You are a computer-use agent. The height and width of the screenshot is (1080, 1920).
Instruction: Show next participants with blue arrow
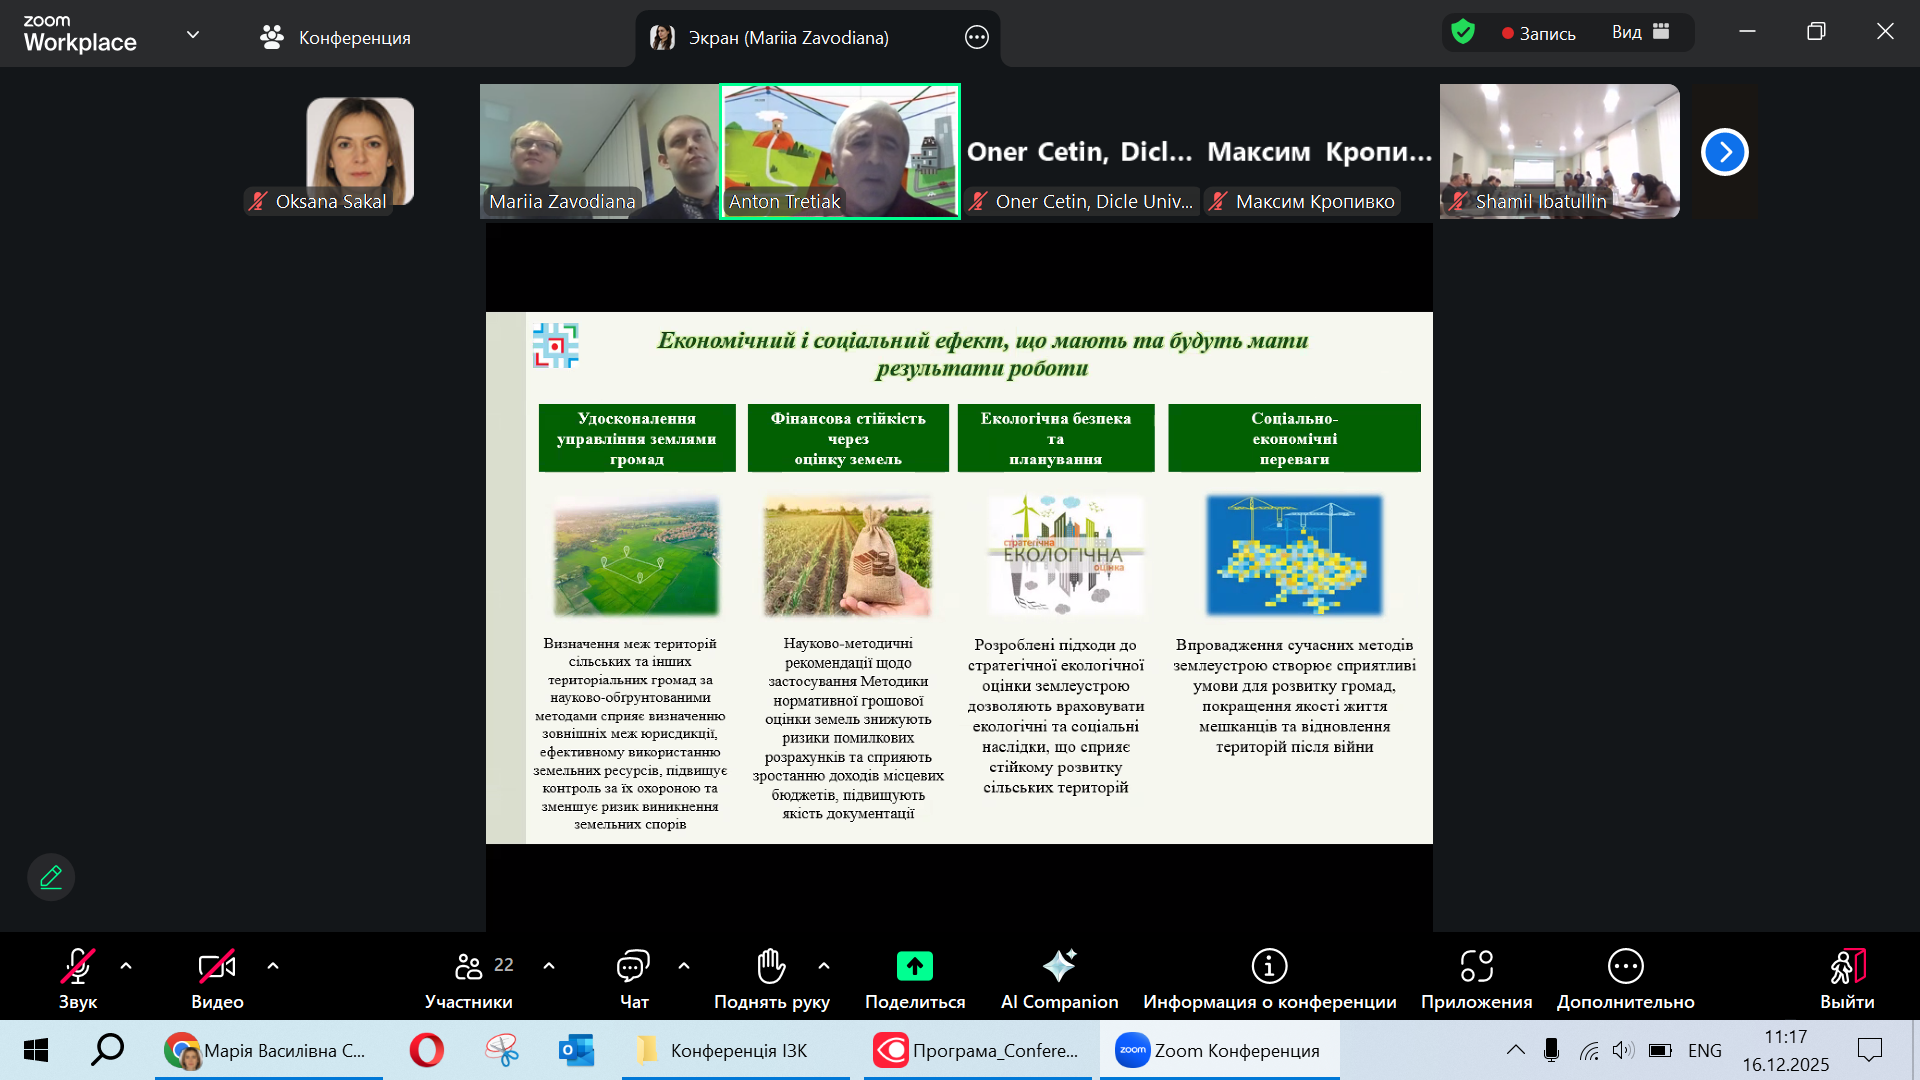[x=1724, y=152]
